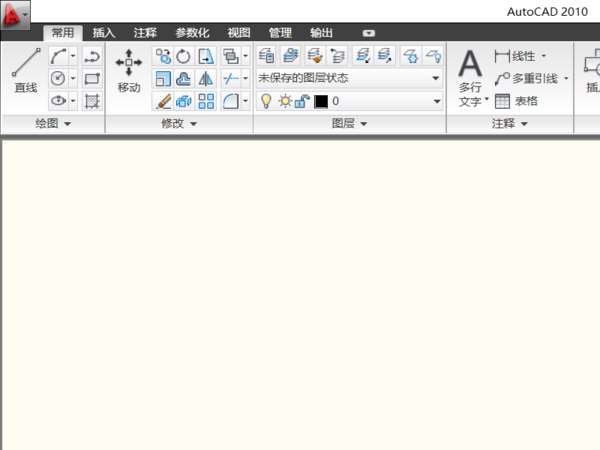
Task: Select the Circle drawing tool
Action: pos(59,78)
